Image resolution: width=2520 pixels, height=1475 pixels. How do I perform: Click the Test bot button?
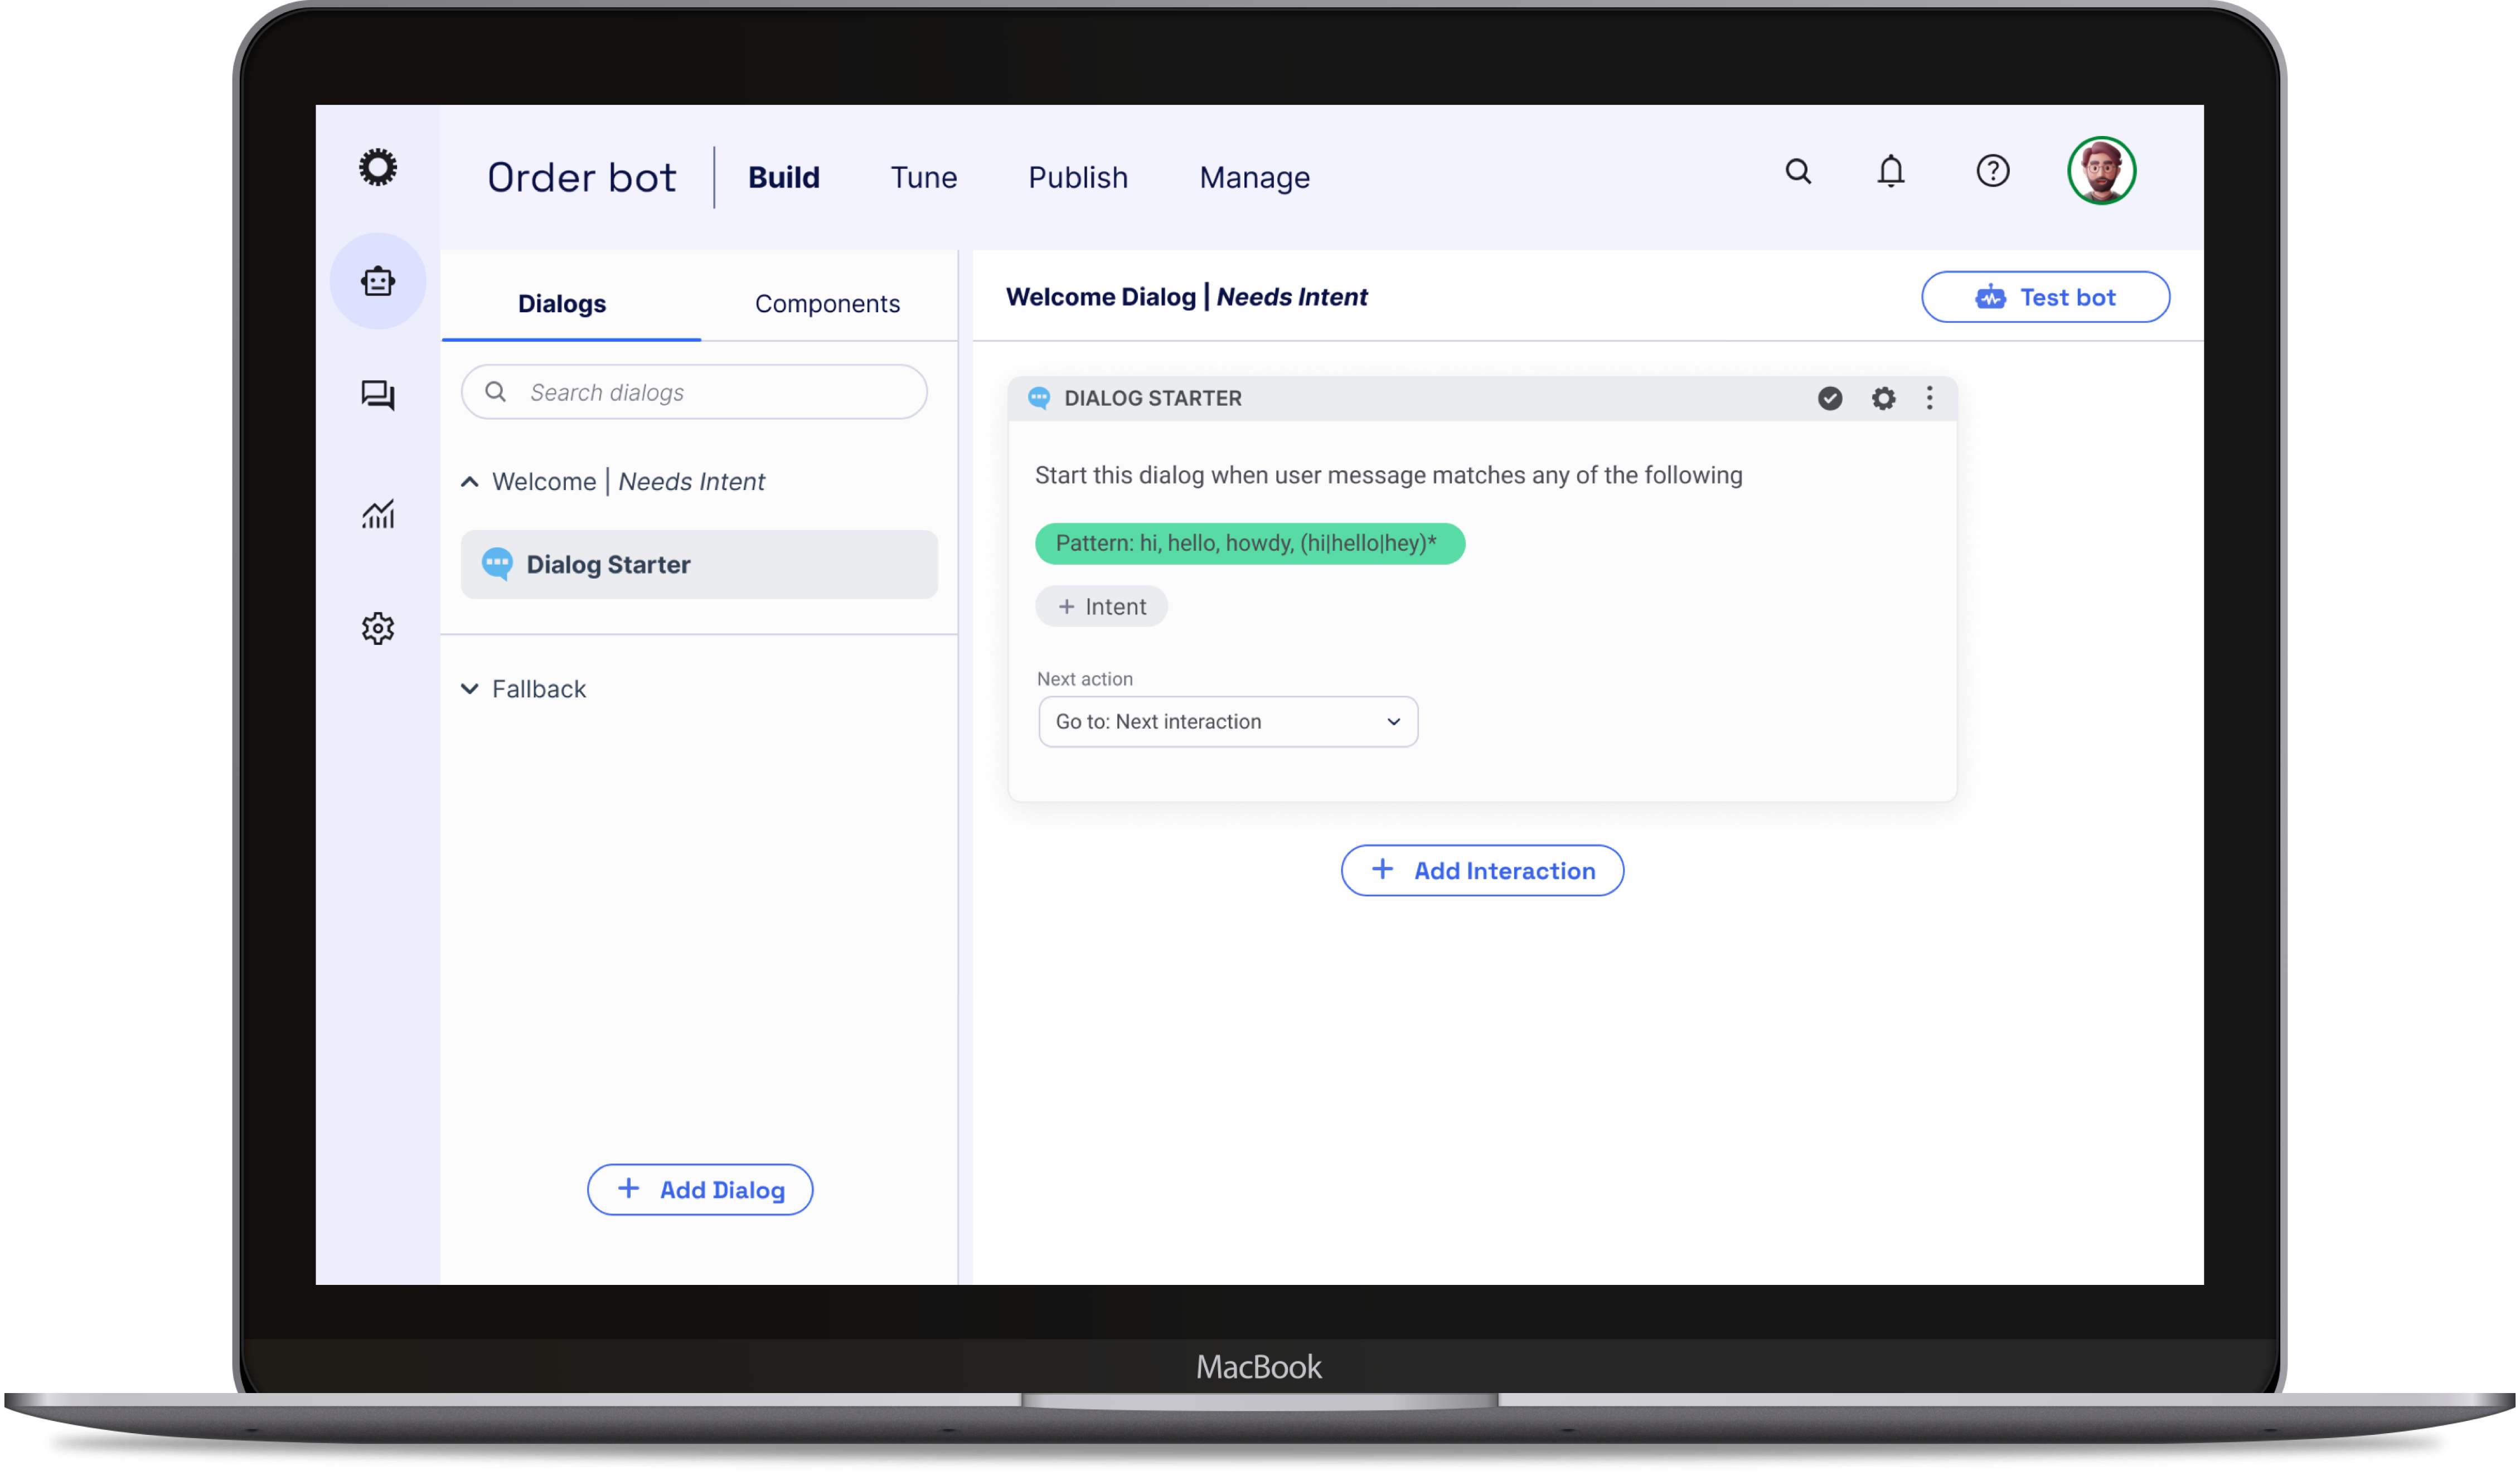coord(2045,297)
